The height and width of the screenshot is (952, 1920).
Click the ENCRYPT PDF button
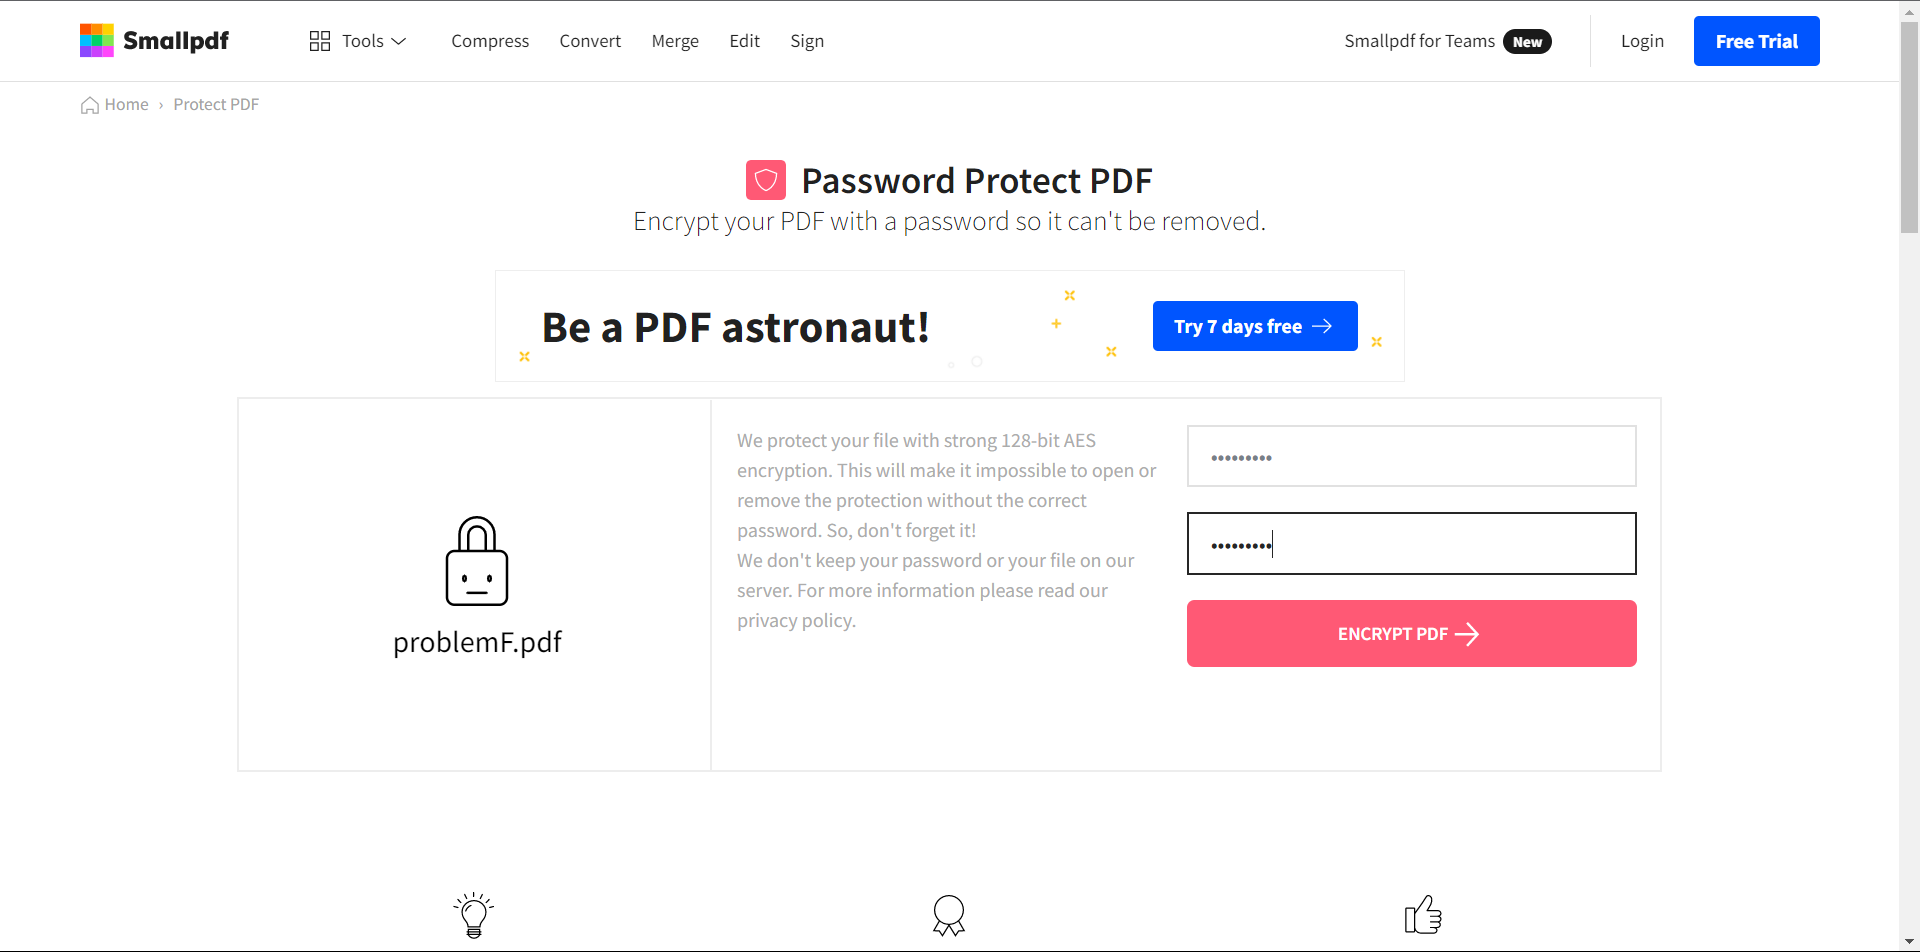[1412, 634]
